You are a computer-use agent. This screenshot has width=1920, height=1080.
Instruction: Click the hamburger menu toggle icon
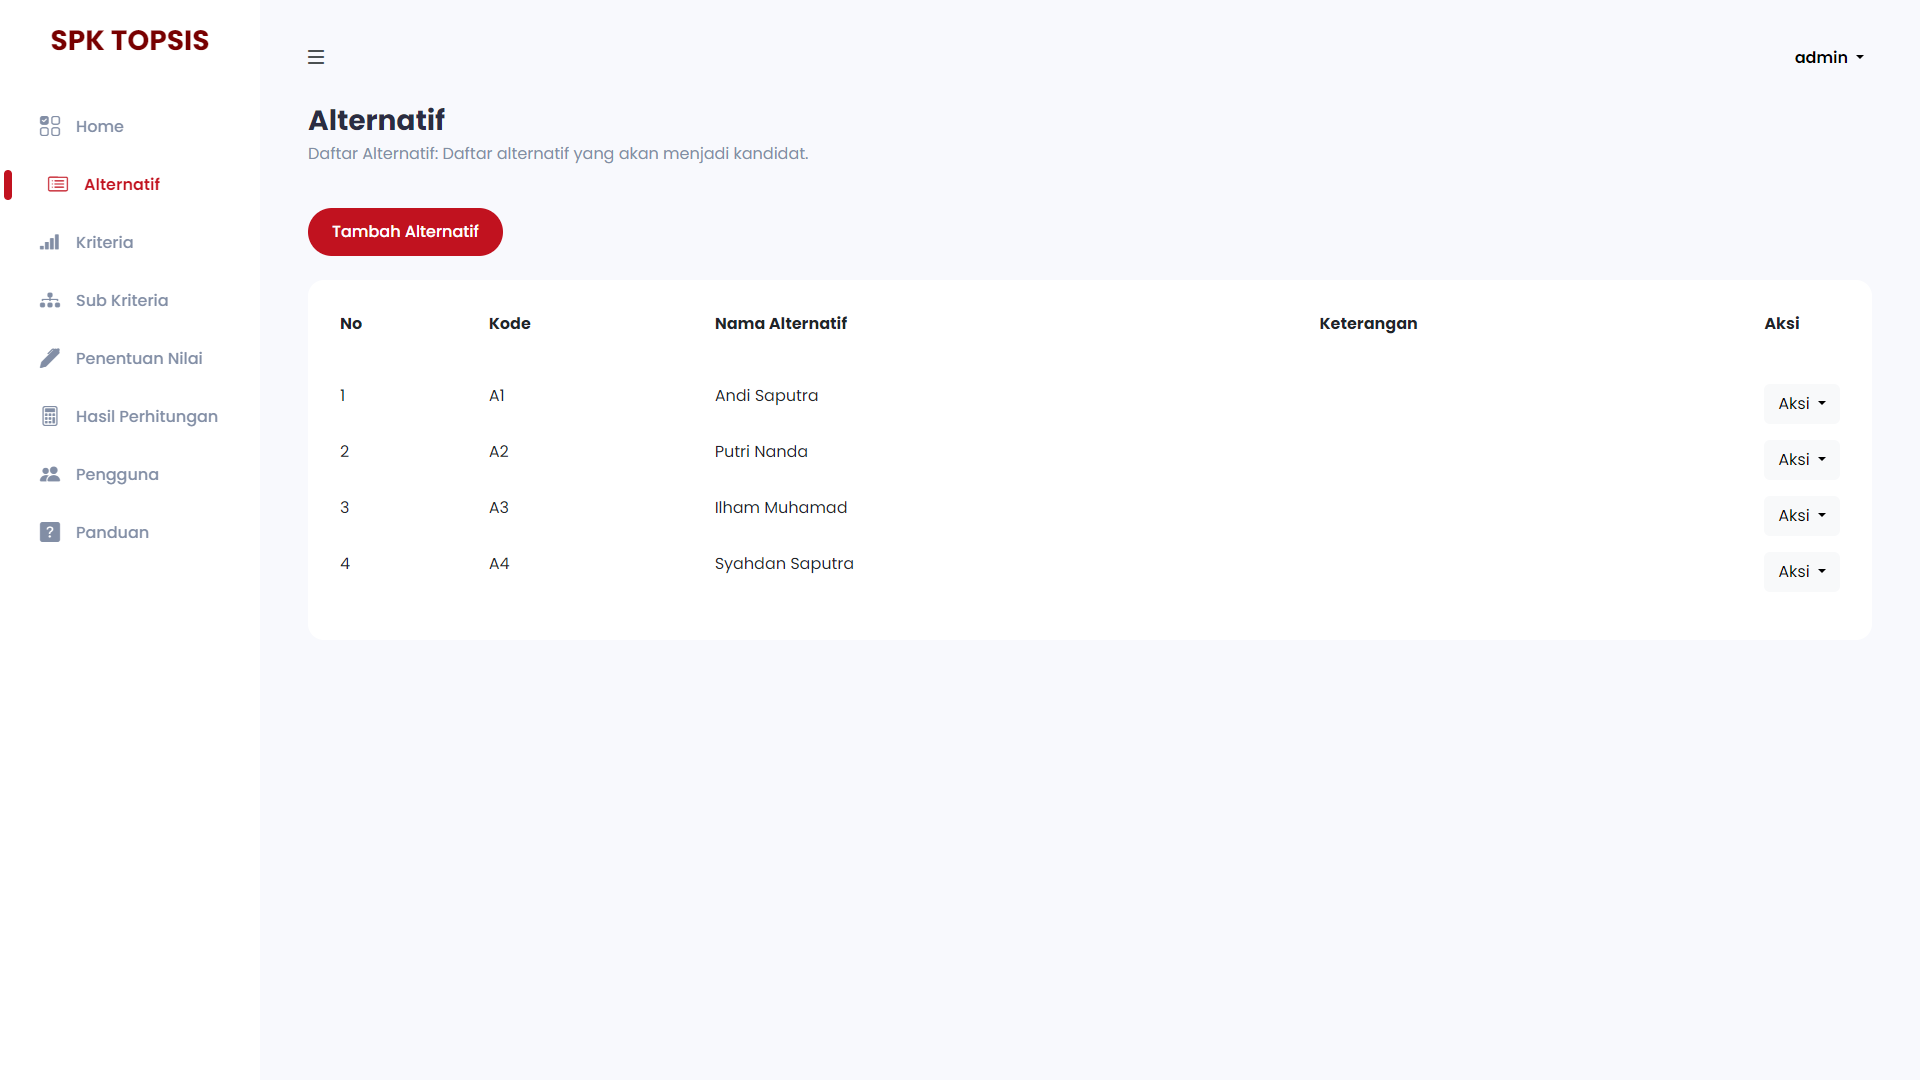316,57
